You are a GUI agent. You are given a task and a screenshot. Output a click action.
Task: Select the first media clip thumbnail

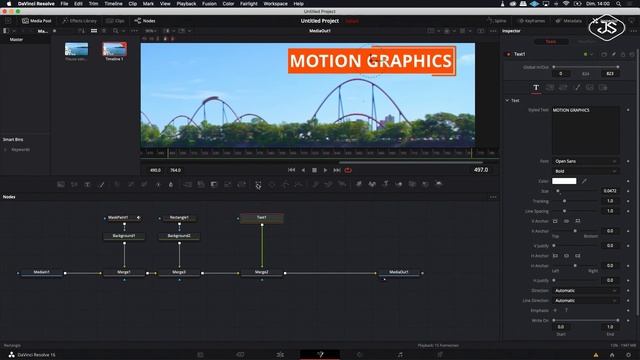coord(76,49)
